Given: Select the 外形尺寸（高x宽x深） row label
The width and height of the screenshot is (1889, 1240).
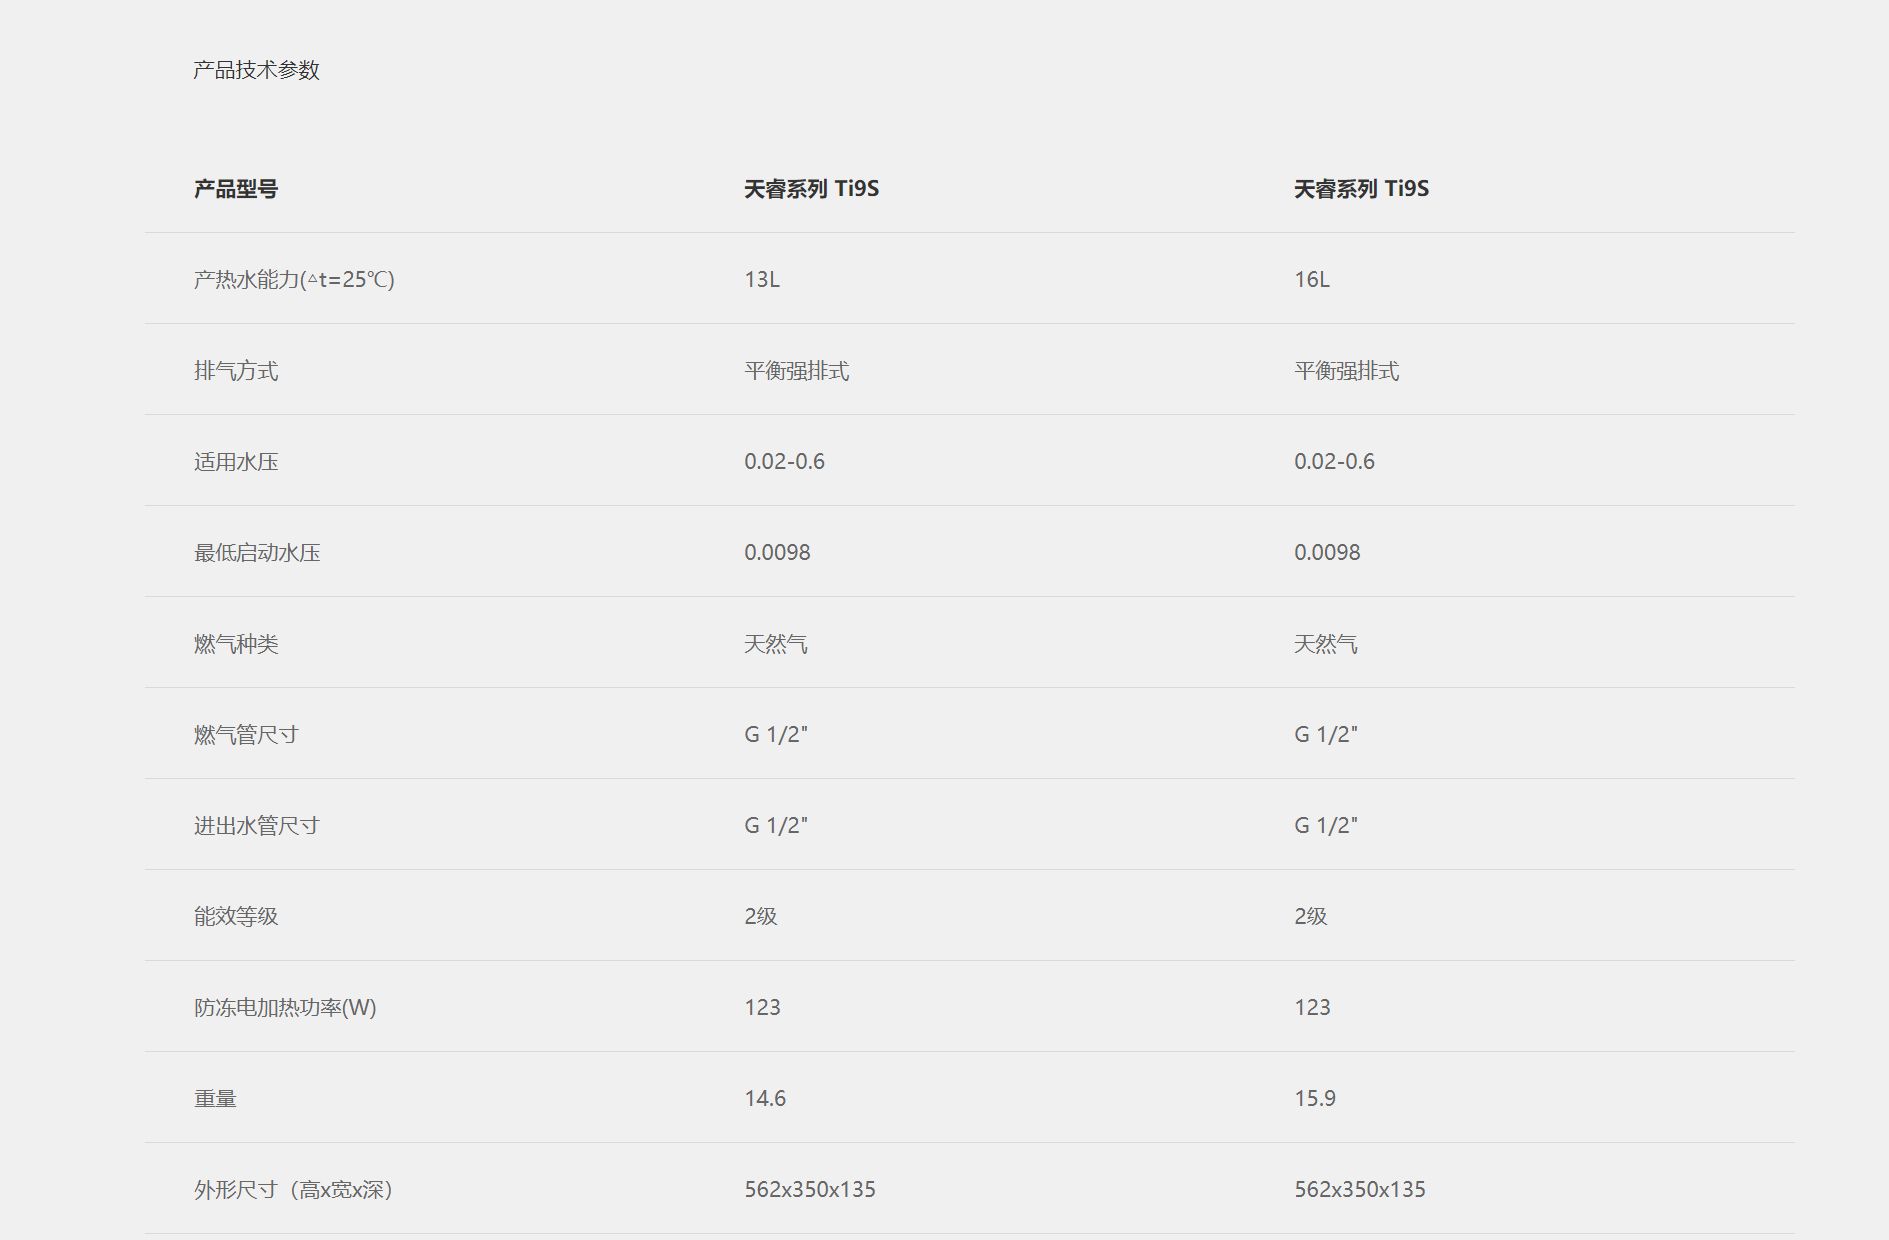Looking at the screenshot, I should point(293,1190).
